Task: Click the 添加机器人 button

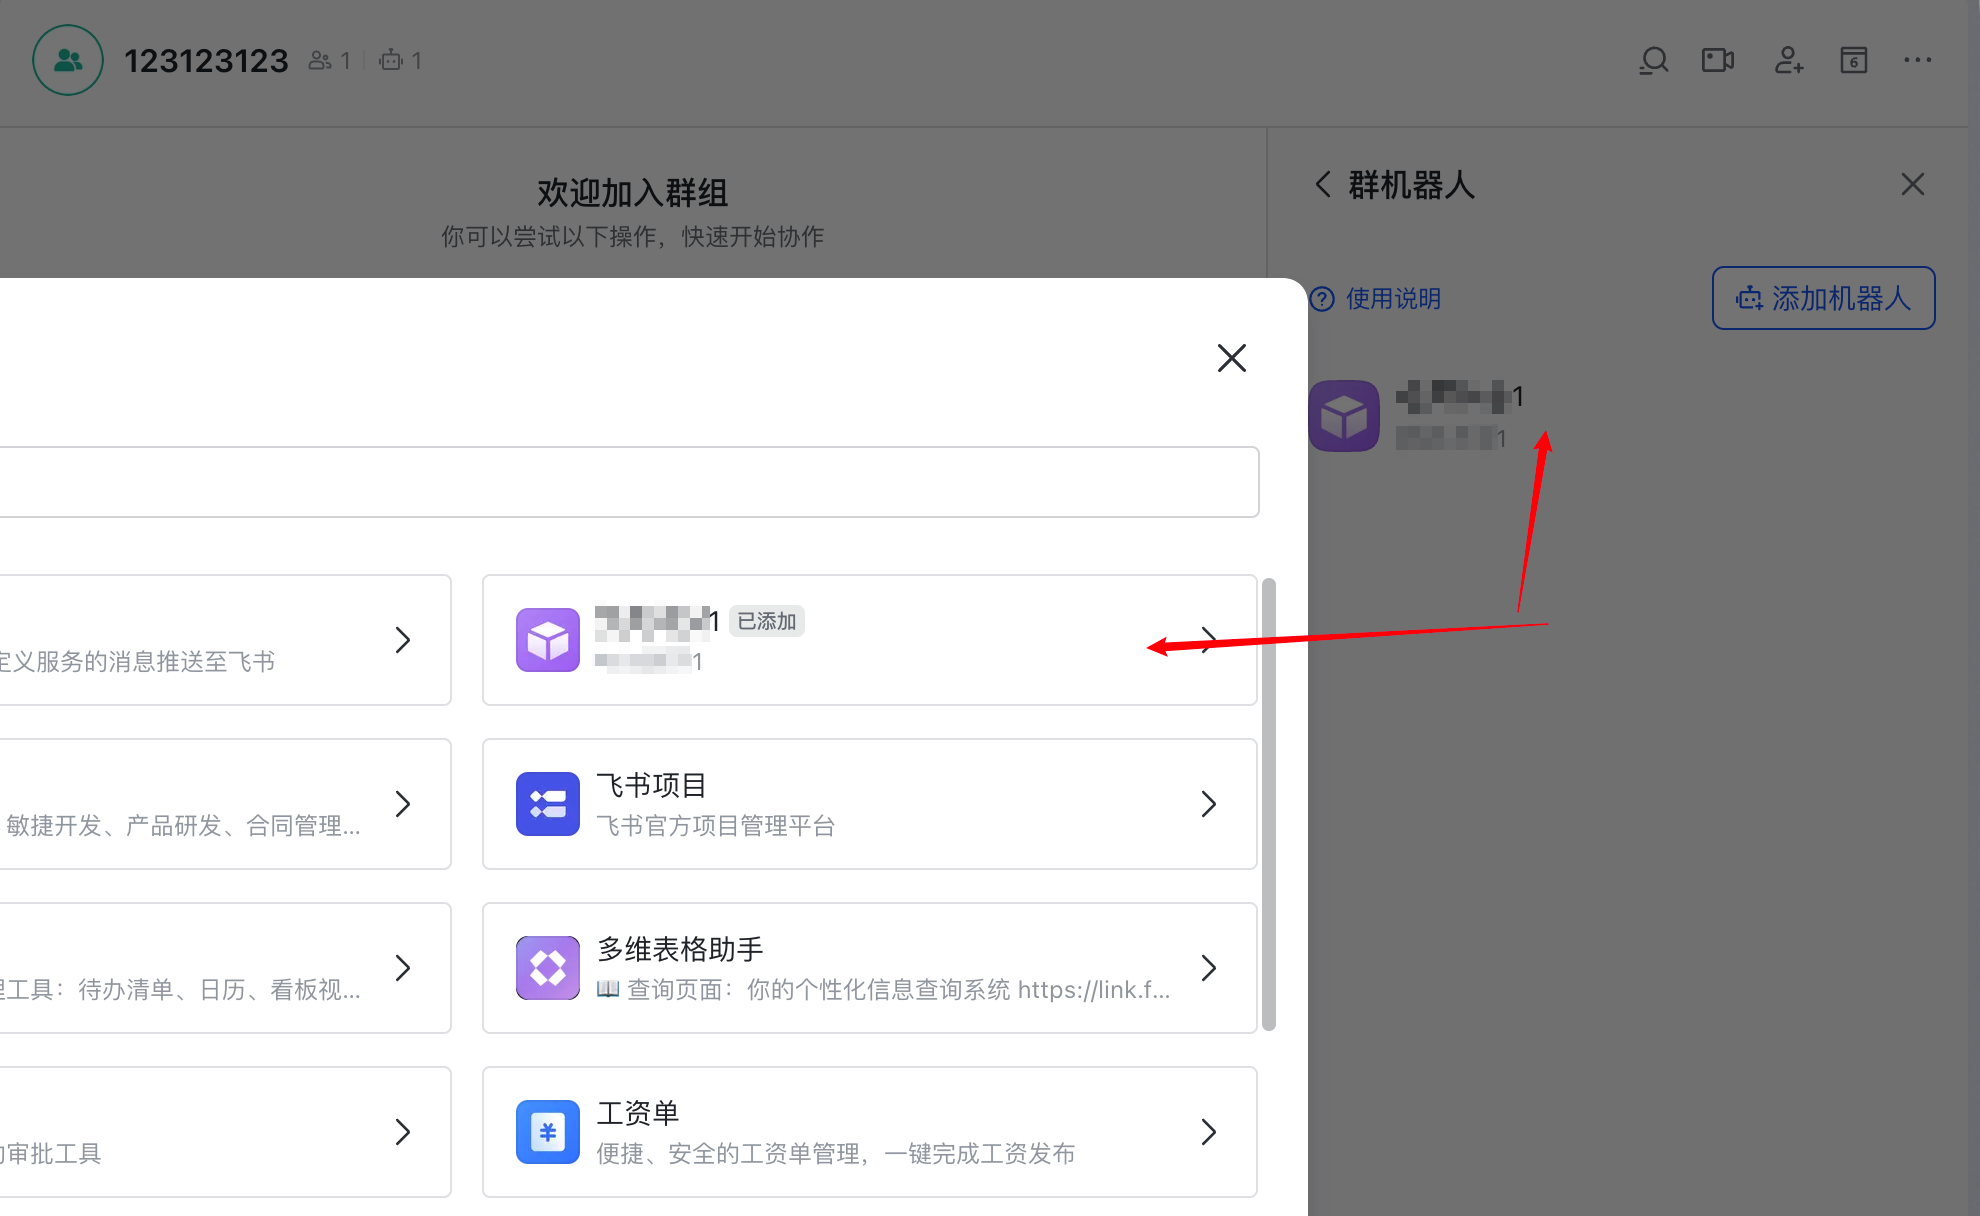Action: click(x=1823, y=298)
